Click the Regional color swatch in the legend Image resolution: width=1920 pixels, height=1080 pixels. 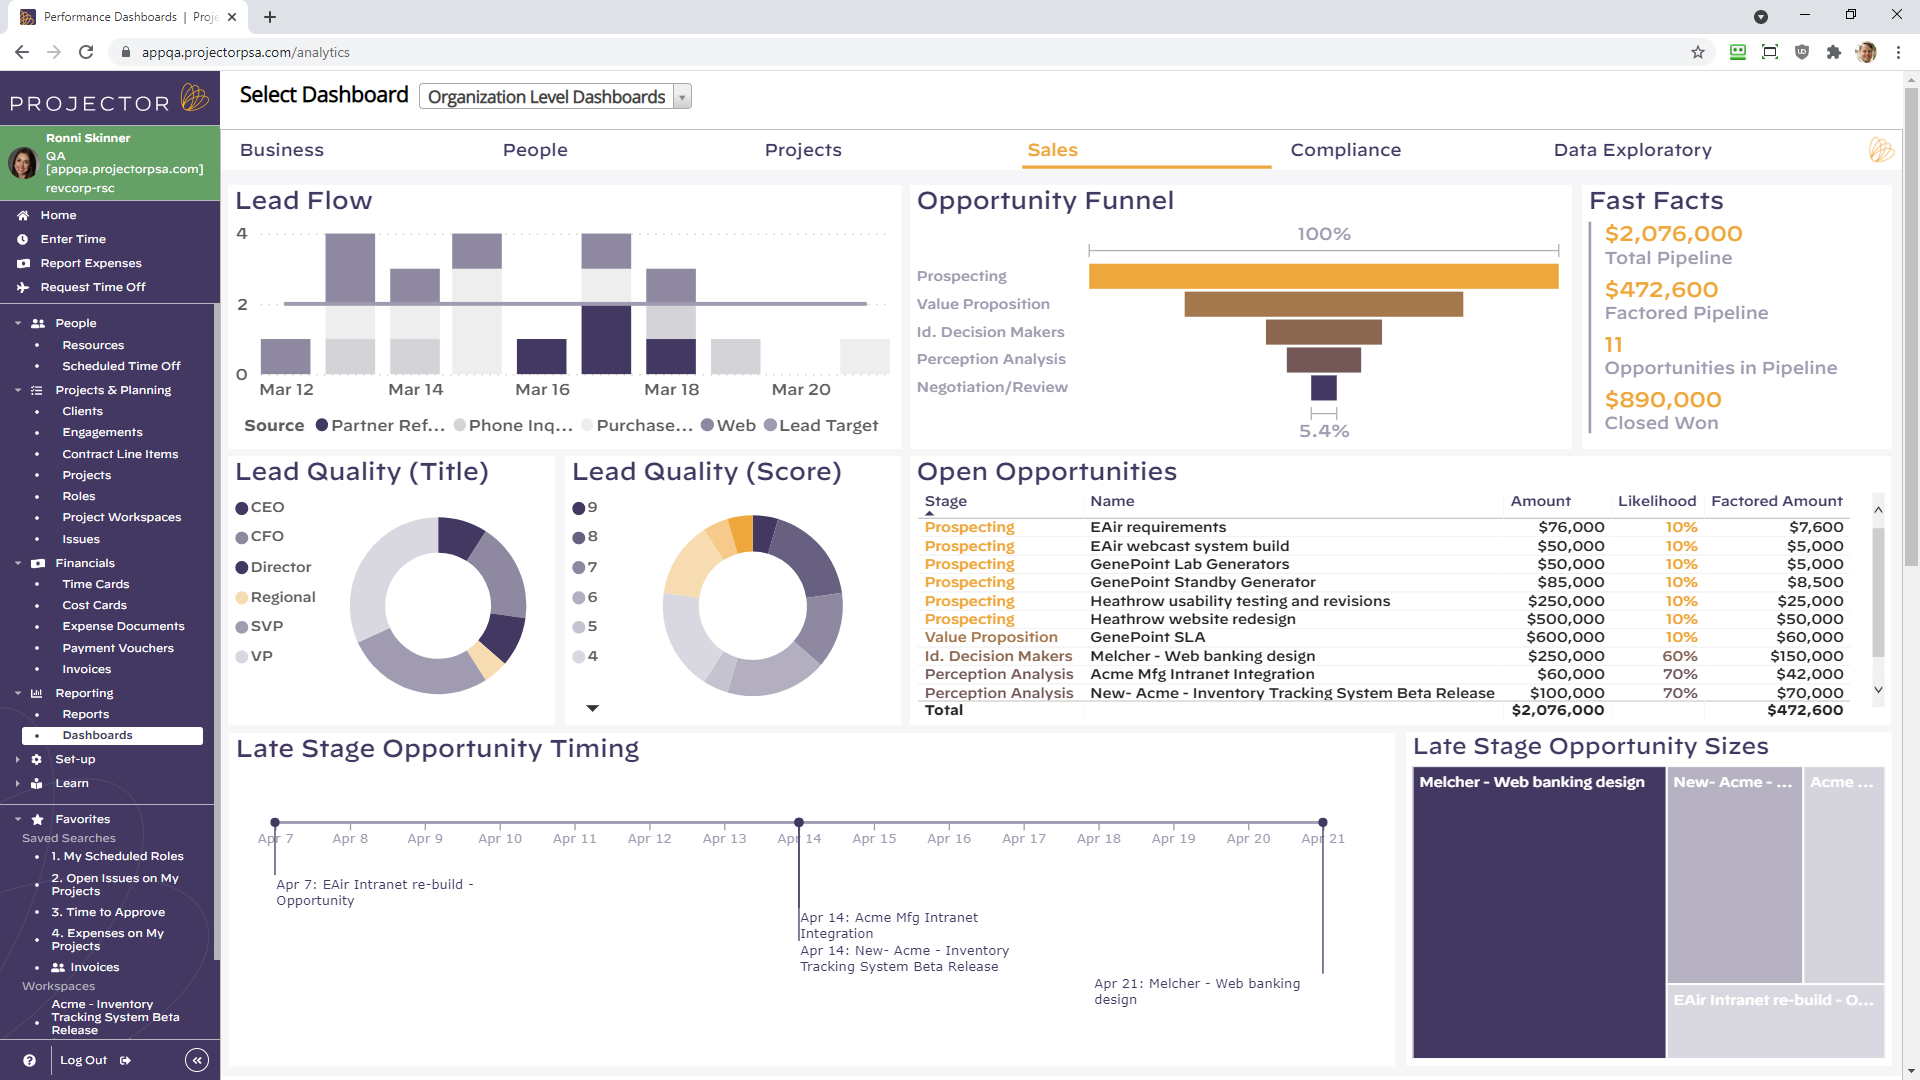tap(241, 598)
